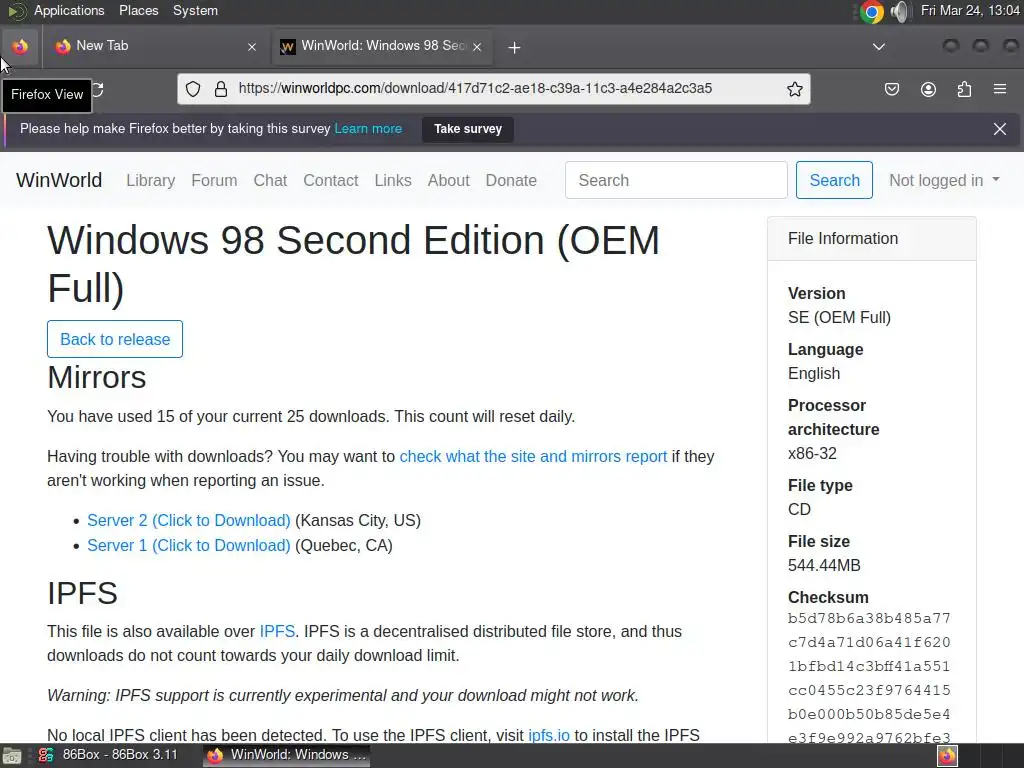Click the address bar URL
Screen dimensions: 1024x768
tap(475, 88)
